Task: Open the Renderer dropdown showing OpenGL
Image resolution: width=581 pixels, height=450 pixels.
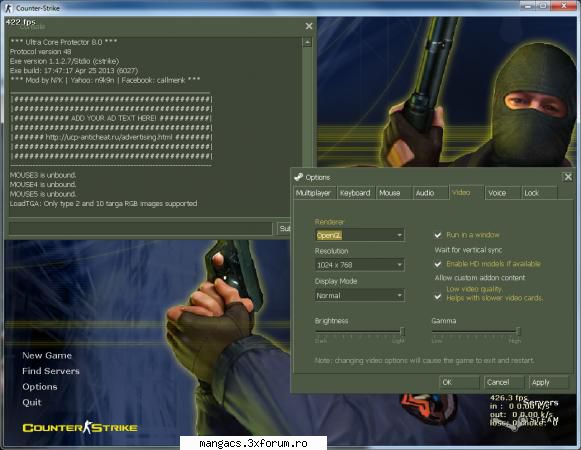Action: click(x=359, y=235)
